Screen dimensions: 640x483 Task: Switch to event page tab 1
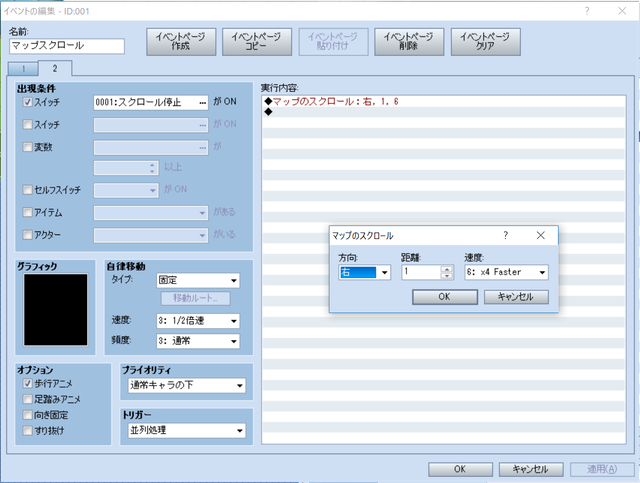point(23,69)
